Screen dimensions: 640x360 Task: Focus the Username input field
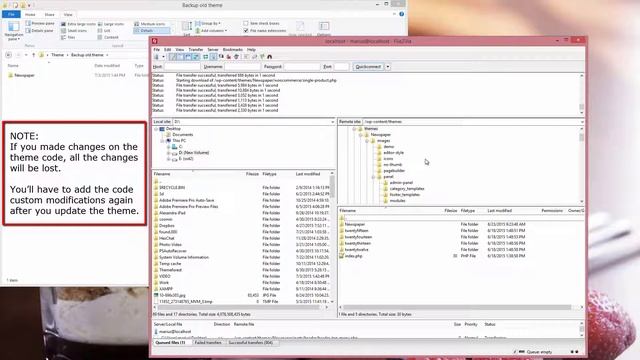pyautogui.click(x=242, y=67)
